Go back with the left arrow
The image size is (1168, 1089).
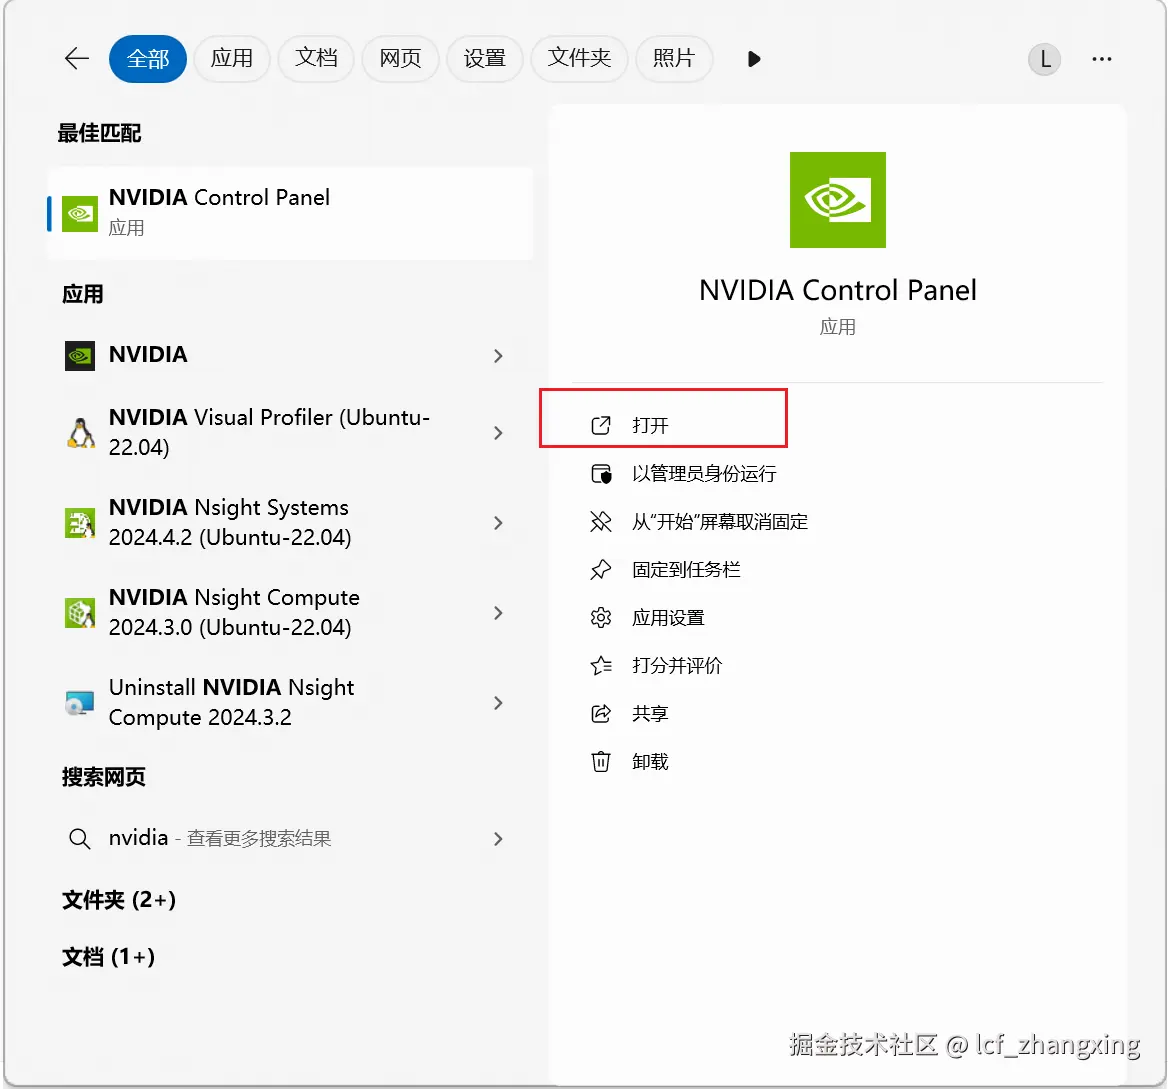click(77, 58)
